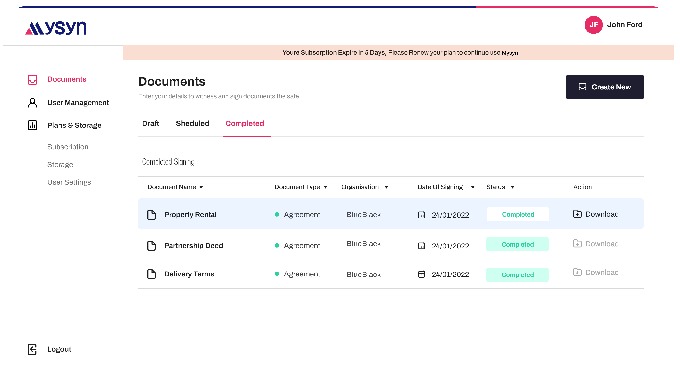Click the download icon in Property Rental row
This screenshot has width=680, height=390.
(x=577, y=214)
